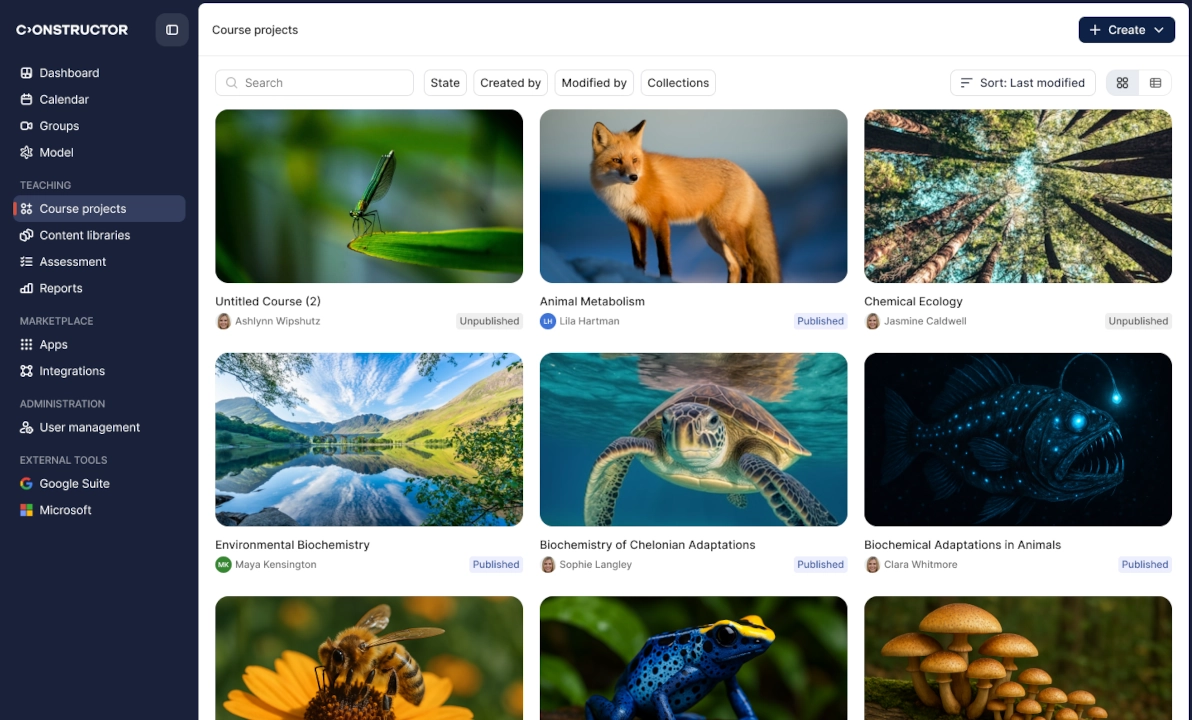
Task: Click the Assessment icon in sidebar
Action: (27, 262)
